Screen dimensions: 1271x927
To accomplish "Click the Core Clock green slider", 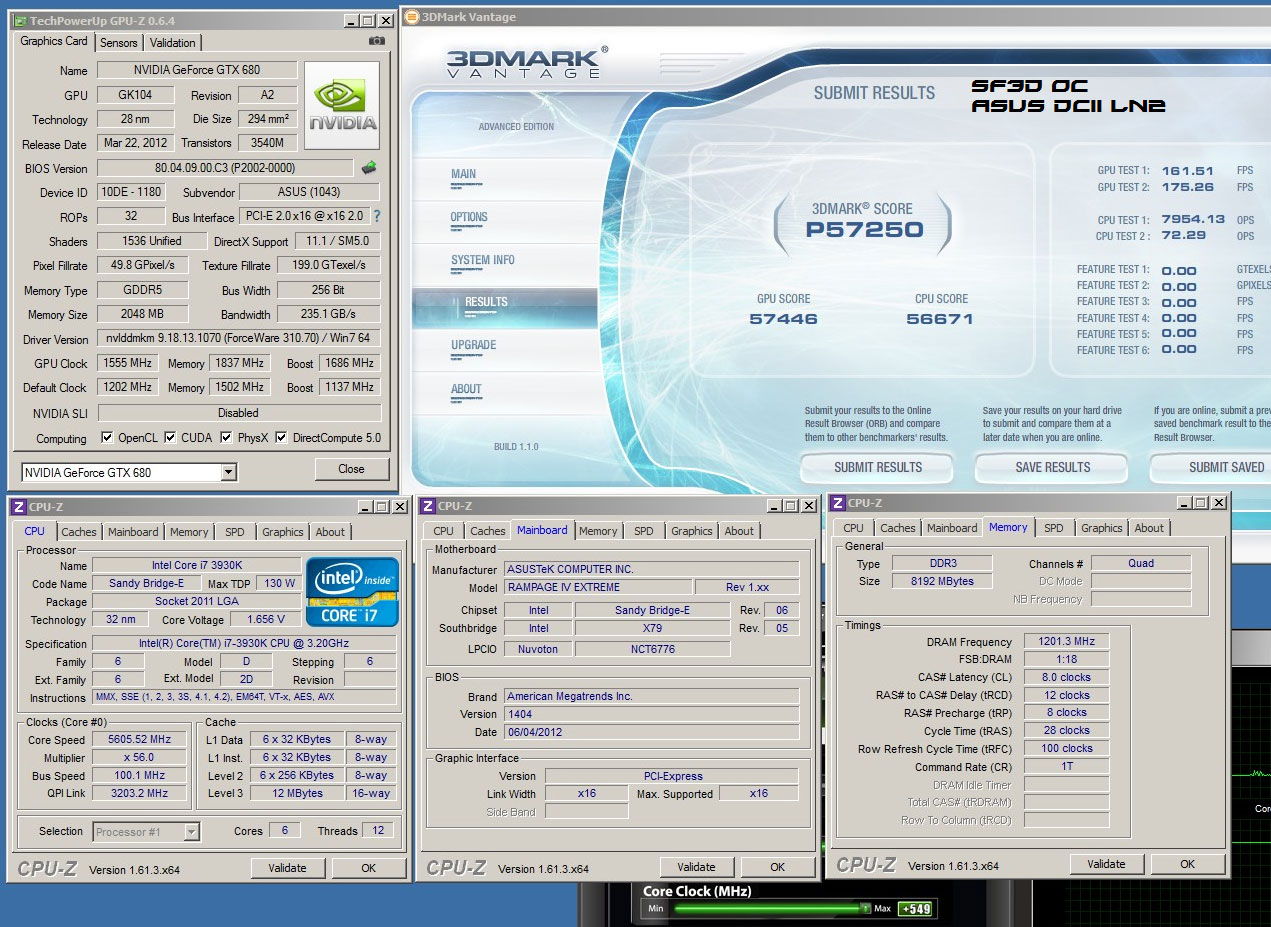I will coord(768,909).
